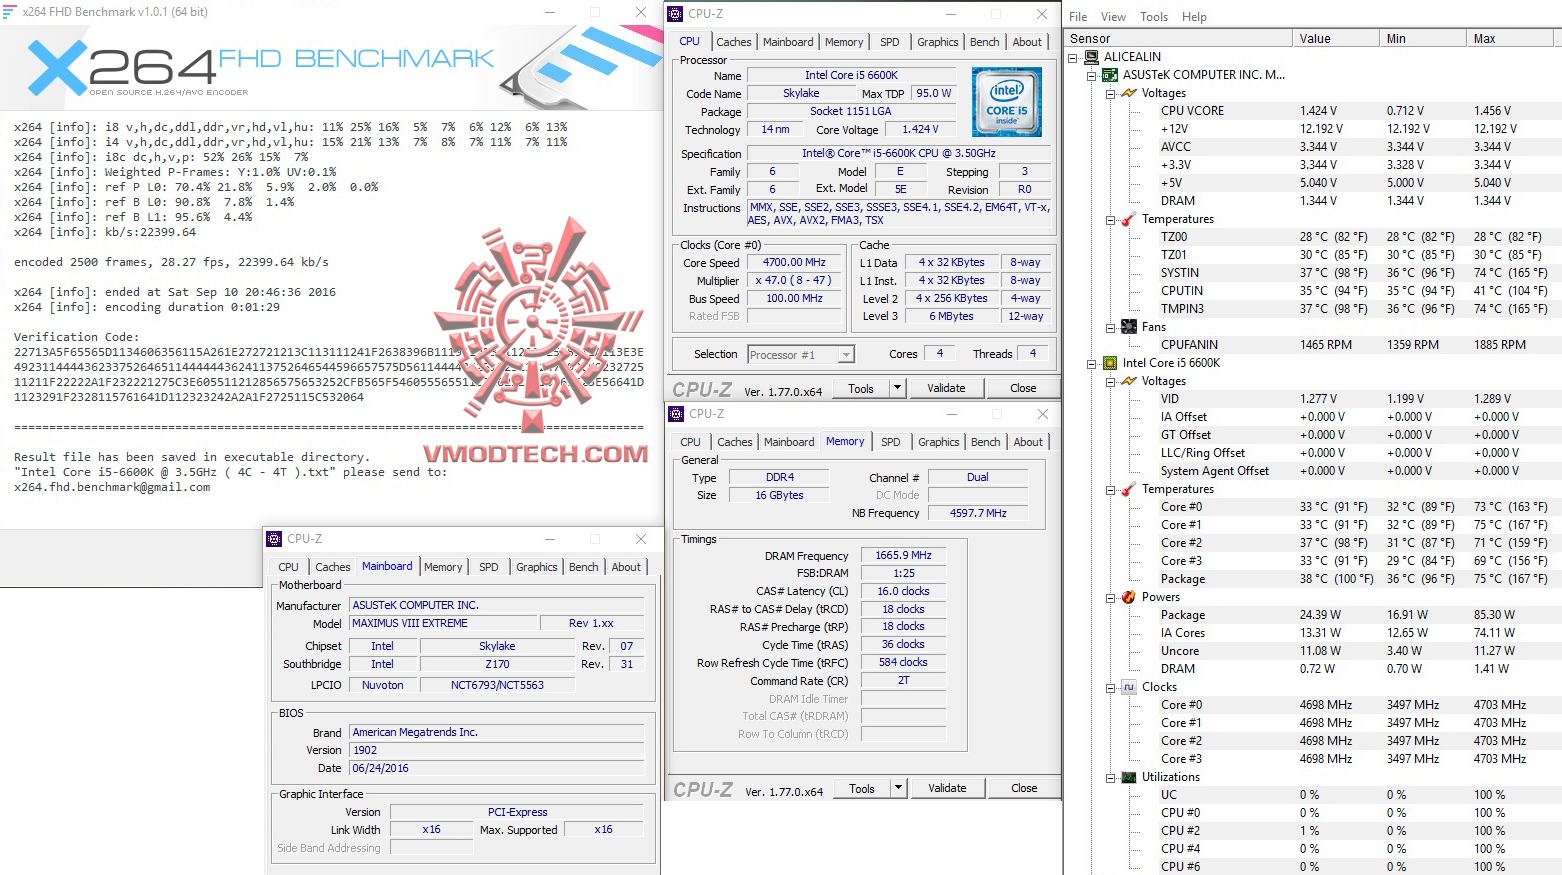The image size is (1562, 875).
Task: Open Memory tab in the mainboard CPU-Z window
Action: [443, 567]
